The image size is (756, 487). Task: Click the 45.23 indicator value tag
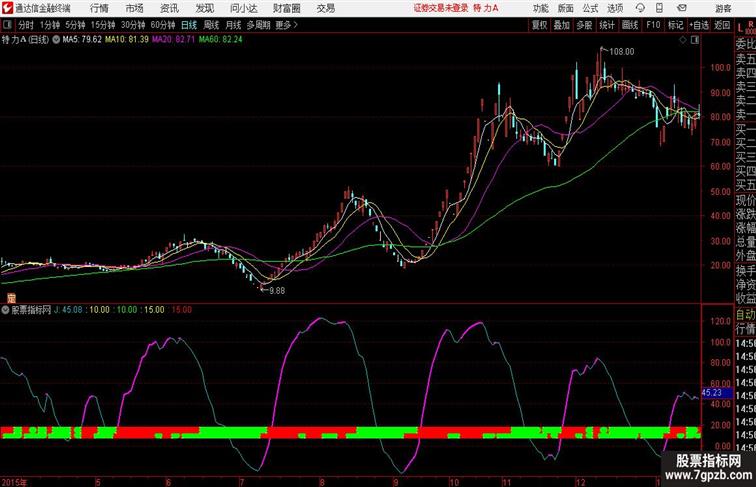(716, 393)
